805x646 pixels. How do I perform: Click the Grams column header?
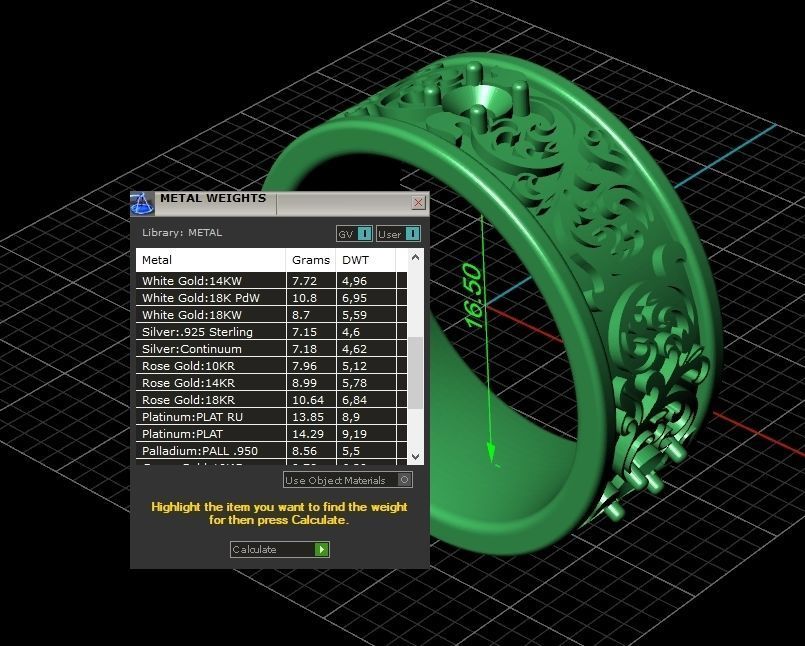tap(311, 260)
